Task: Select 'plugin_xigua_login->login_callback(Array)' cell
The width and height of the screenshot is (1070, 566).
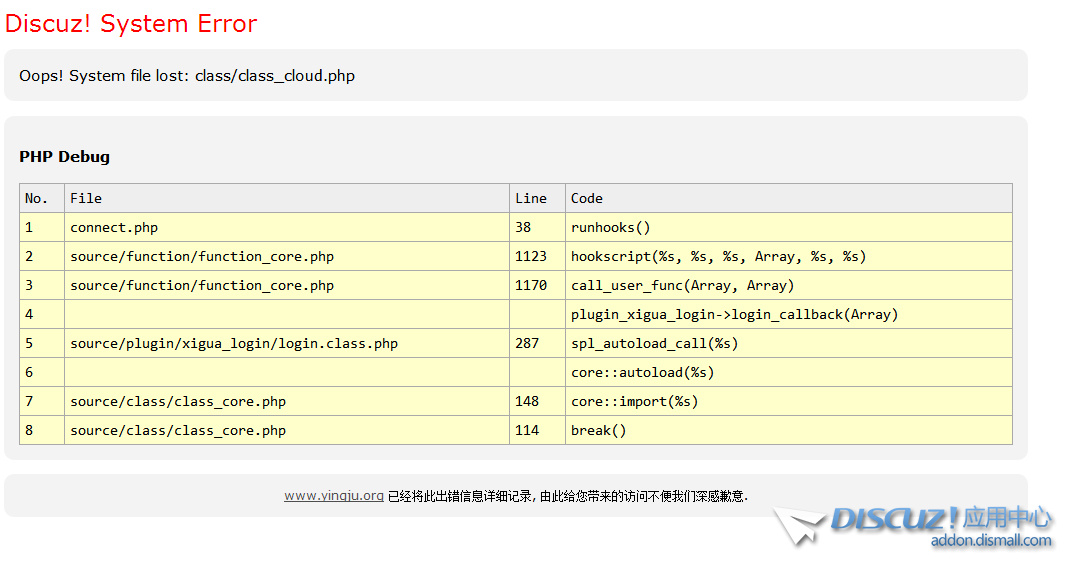Action: point(789,315)
